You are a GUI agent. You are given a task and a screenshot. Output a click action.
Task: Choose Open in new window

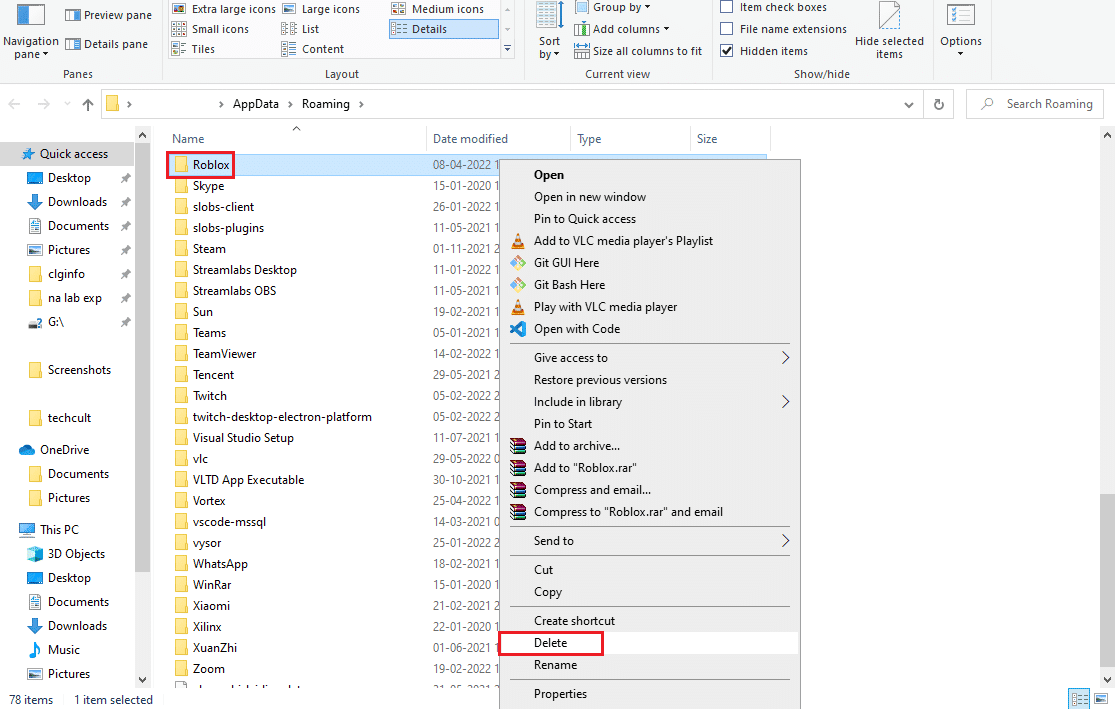tap(589, 197)
